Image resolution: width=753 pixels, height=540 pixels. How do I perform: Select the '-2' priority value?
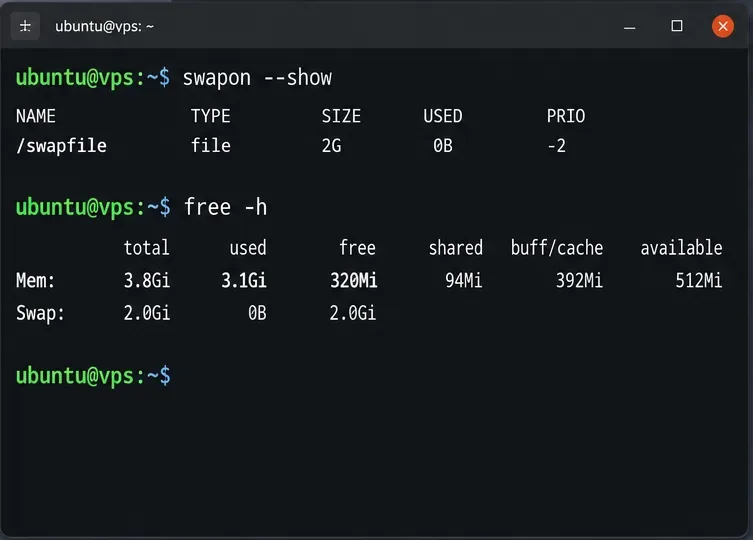click(557, 145)
